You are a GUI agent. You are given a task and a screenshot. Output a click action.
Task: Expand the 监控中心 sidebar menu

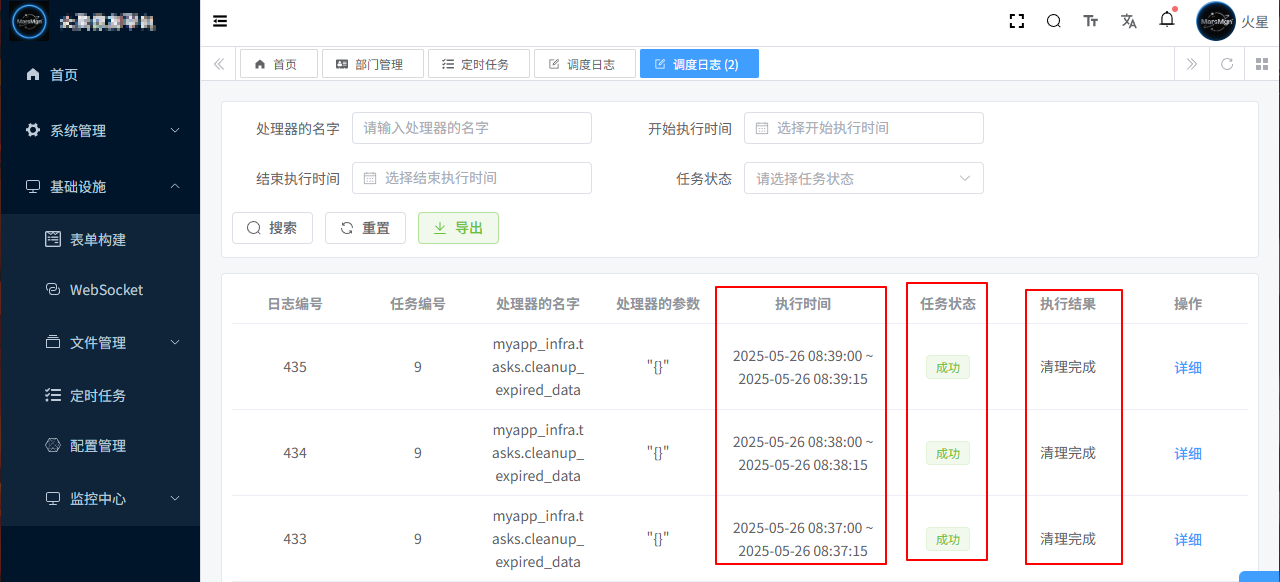100,498
